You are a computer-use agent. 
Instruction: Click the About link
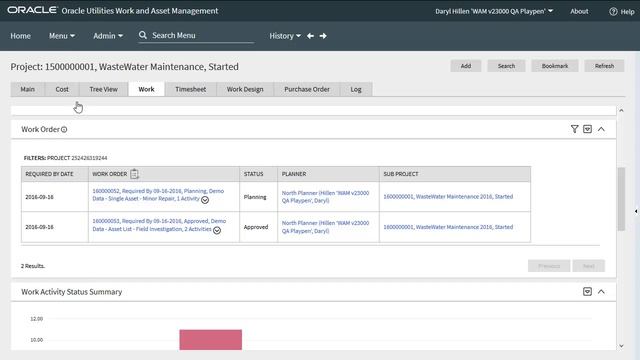coord(579,11)
